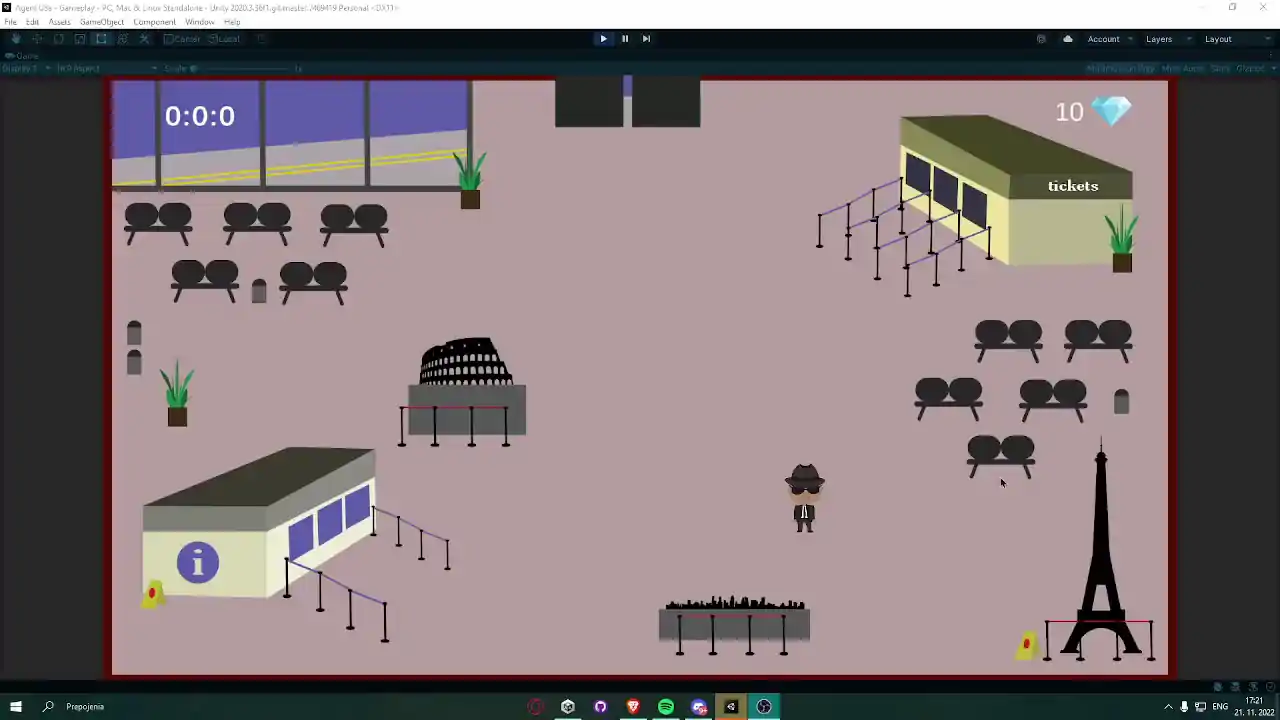Viewport: 1280px width, 720px height.
Task: Open the Display dropdown in Game view
Action: [26, 69]
